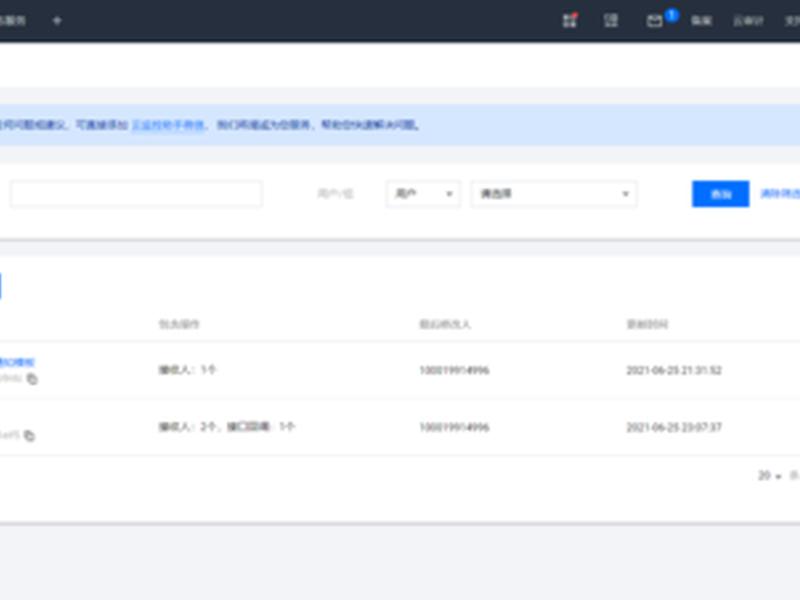Select the 接收人: 1个 cell
800x600 pixels.
click(188, 370)
